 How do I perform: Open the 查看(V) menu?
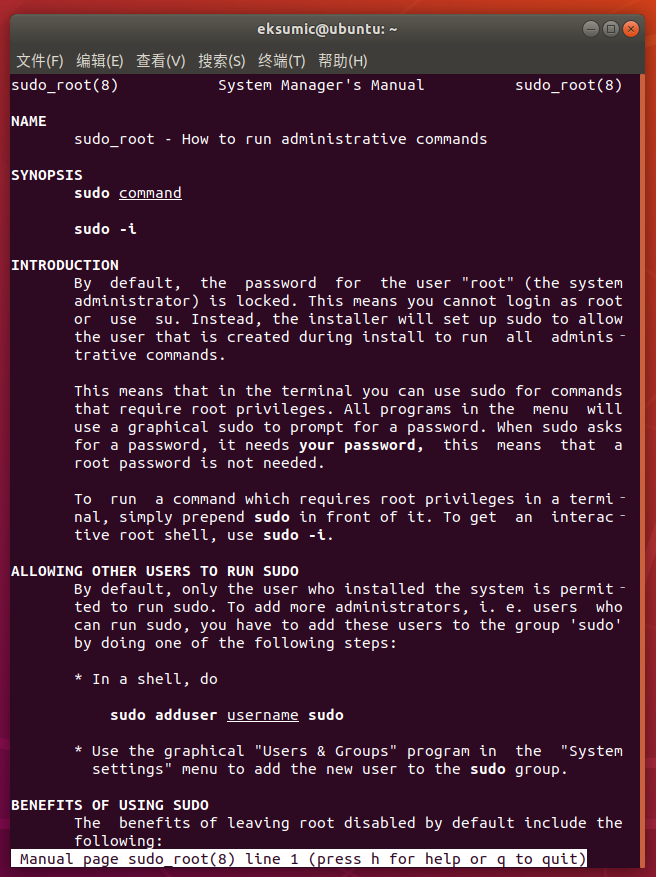161,61
